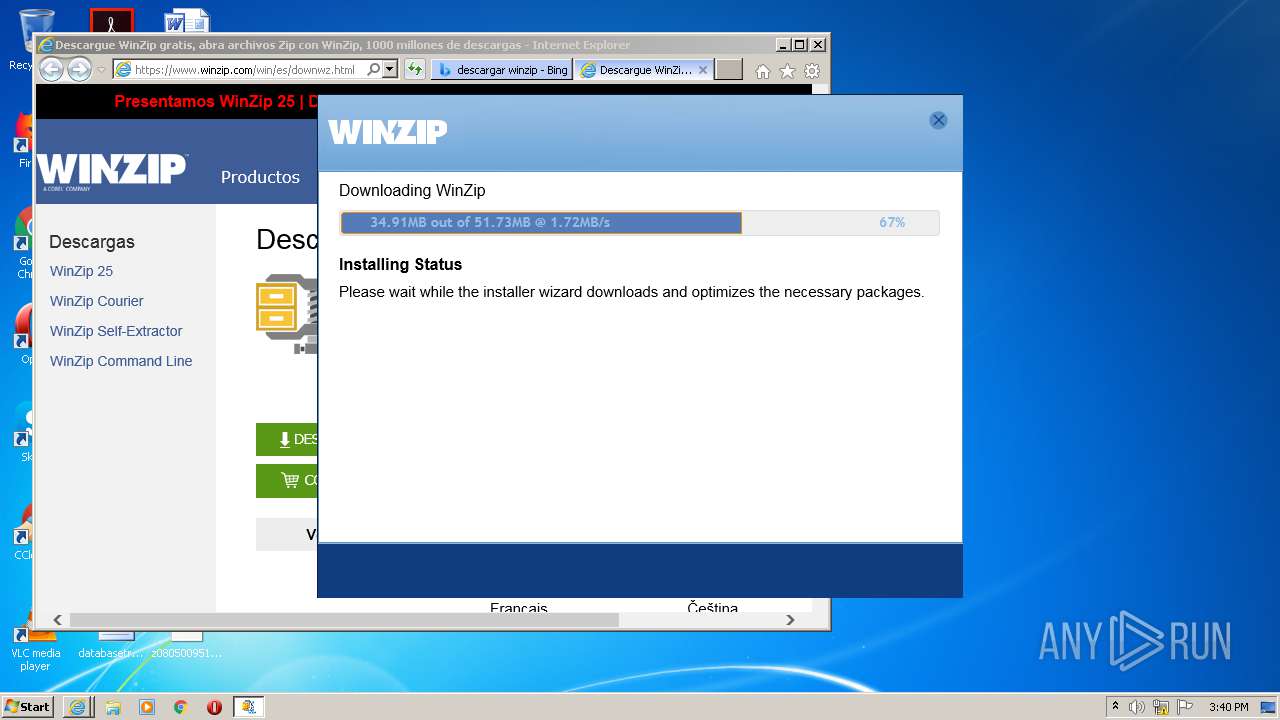Screen dimensions: 1280x720
Task: Click the right arrow of IE horizontal scrollbar
Action: (790, 620)
